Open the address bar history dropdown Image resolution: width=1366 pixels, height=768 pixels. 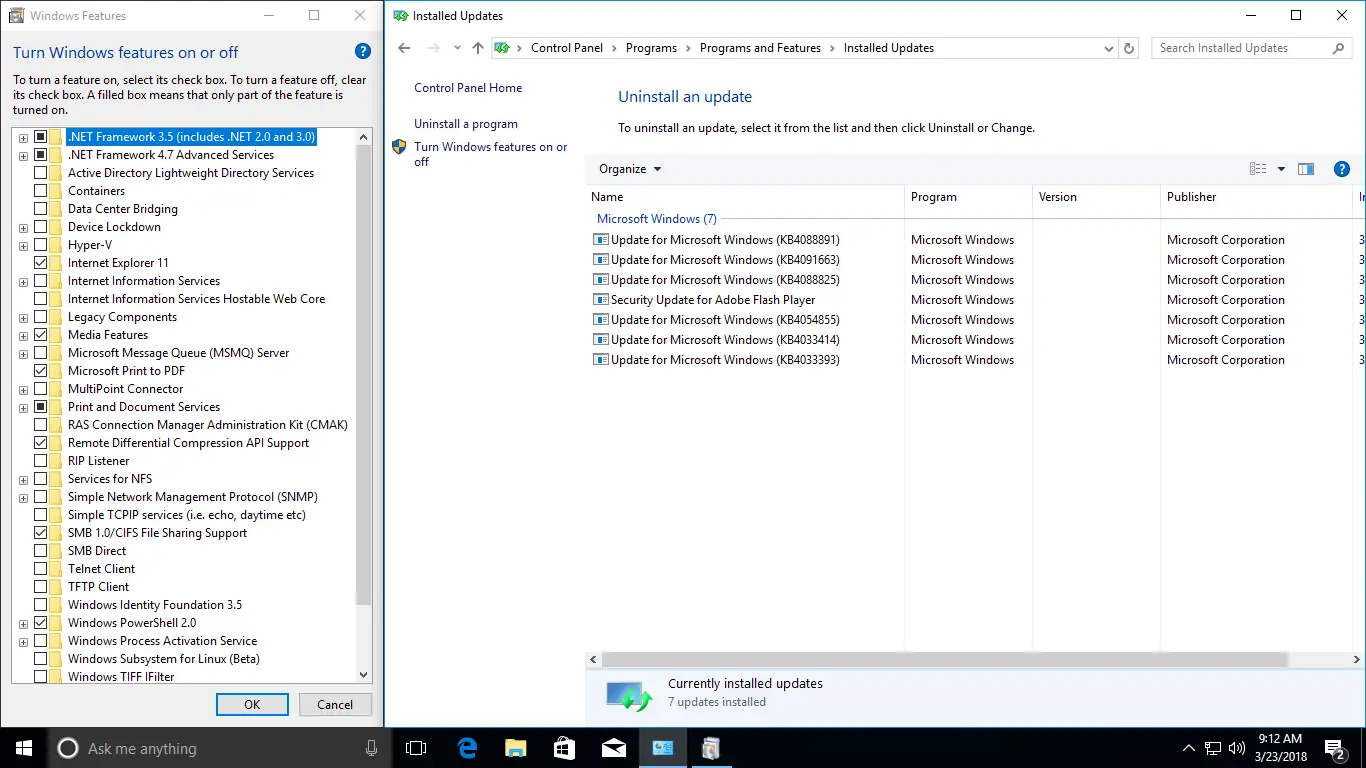(1108, 48)
